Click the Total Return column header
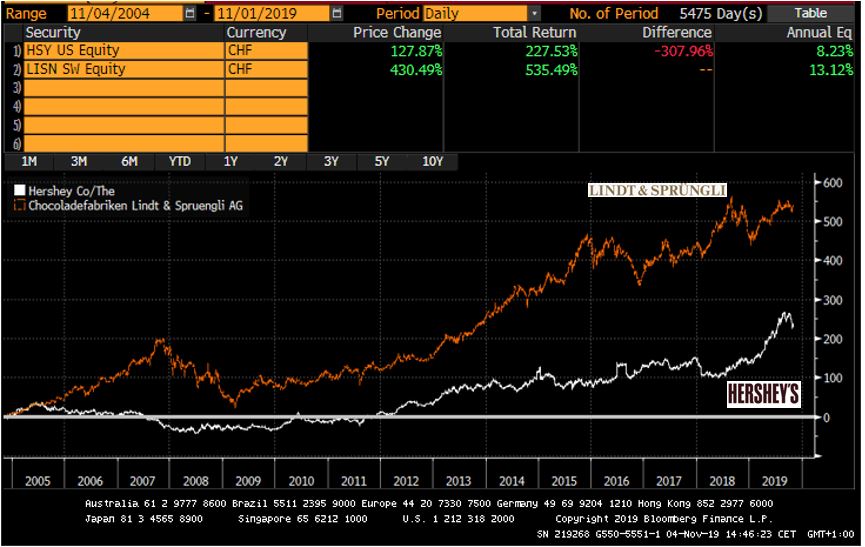This screenshot has width=865, height=547. click(x=535, y=33)
